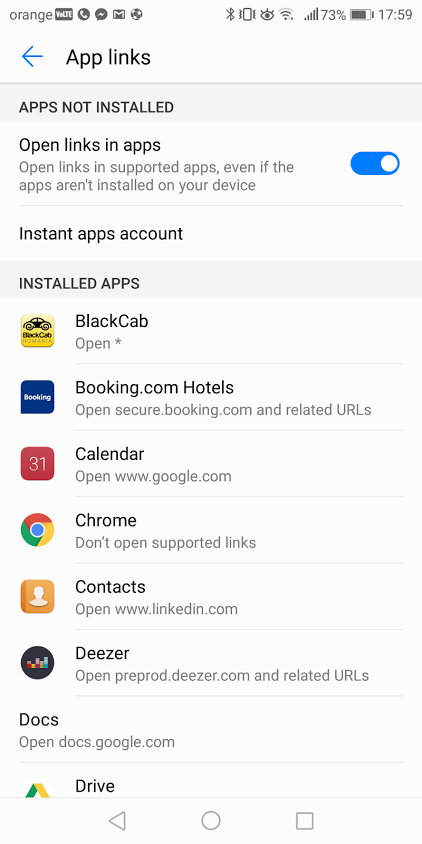Screen dimensions: 422x844
Task: Open the Docs link settings
Action: pyautogui.click(x=211, y=729)
